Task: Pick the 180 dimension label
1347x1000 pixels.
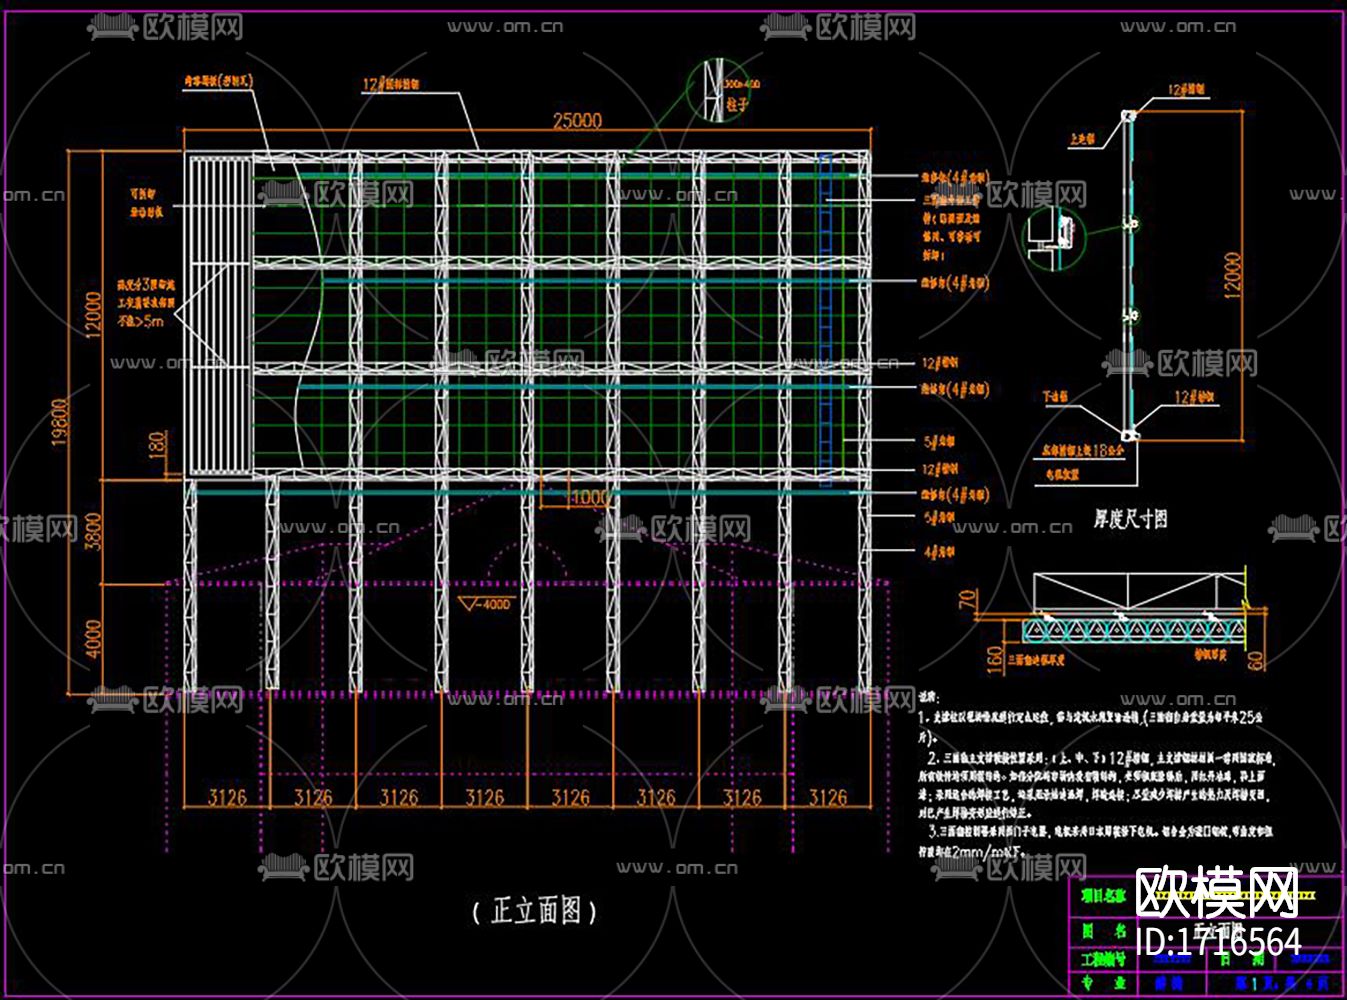Action: pos(157,444)
